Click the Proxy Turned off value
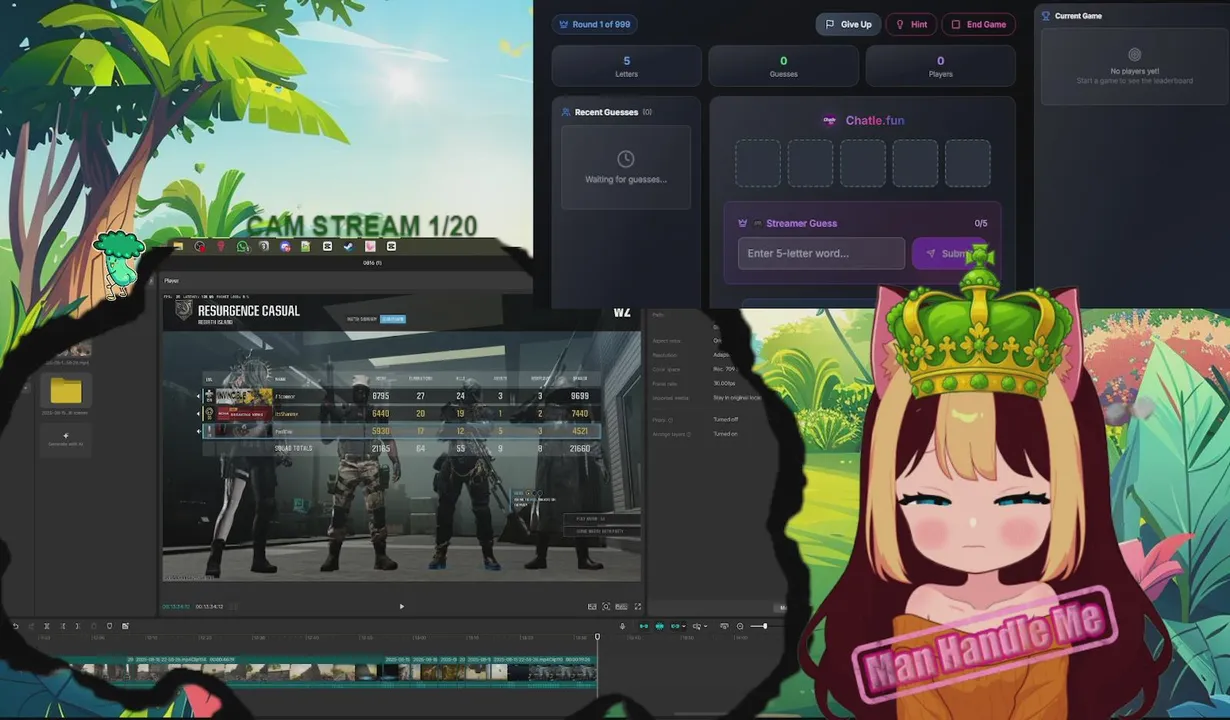This screenshot has width=1230, height=720. (x=725, y=419)
